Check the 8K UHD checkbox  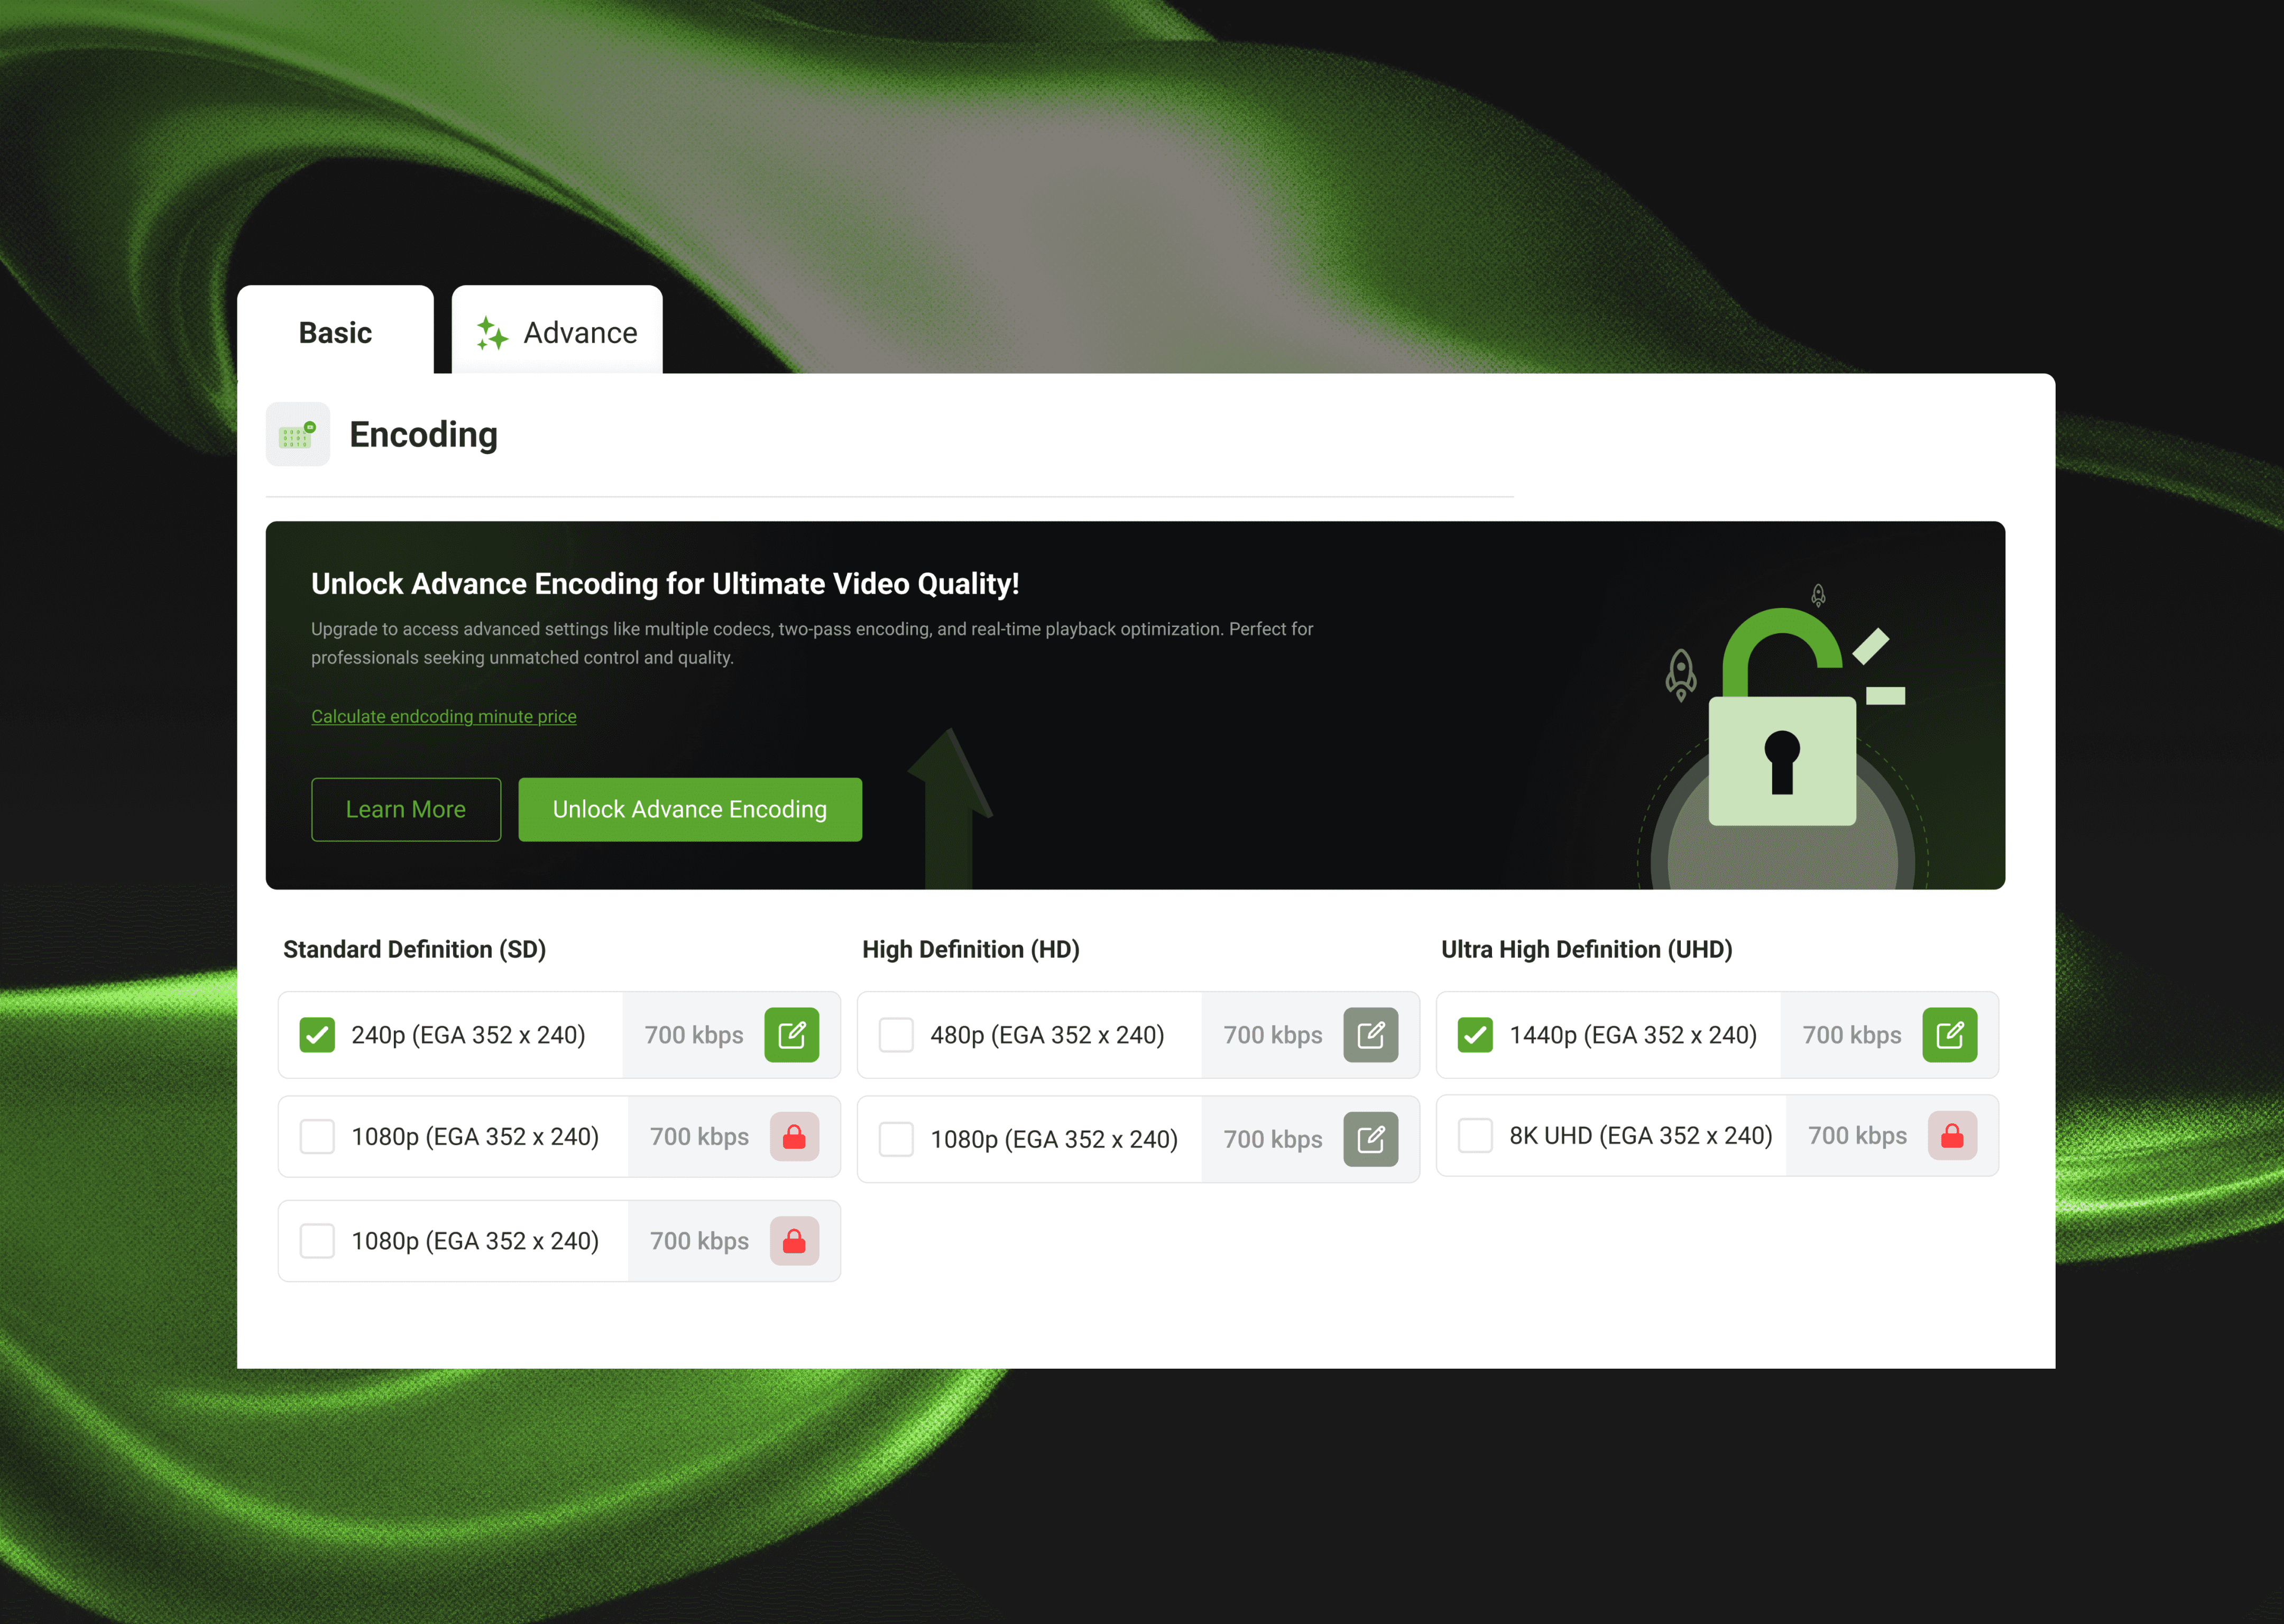point(1475,1135)
